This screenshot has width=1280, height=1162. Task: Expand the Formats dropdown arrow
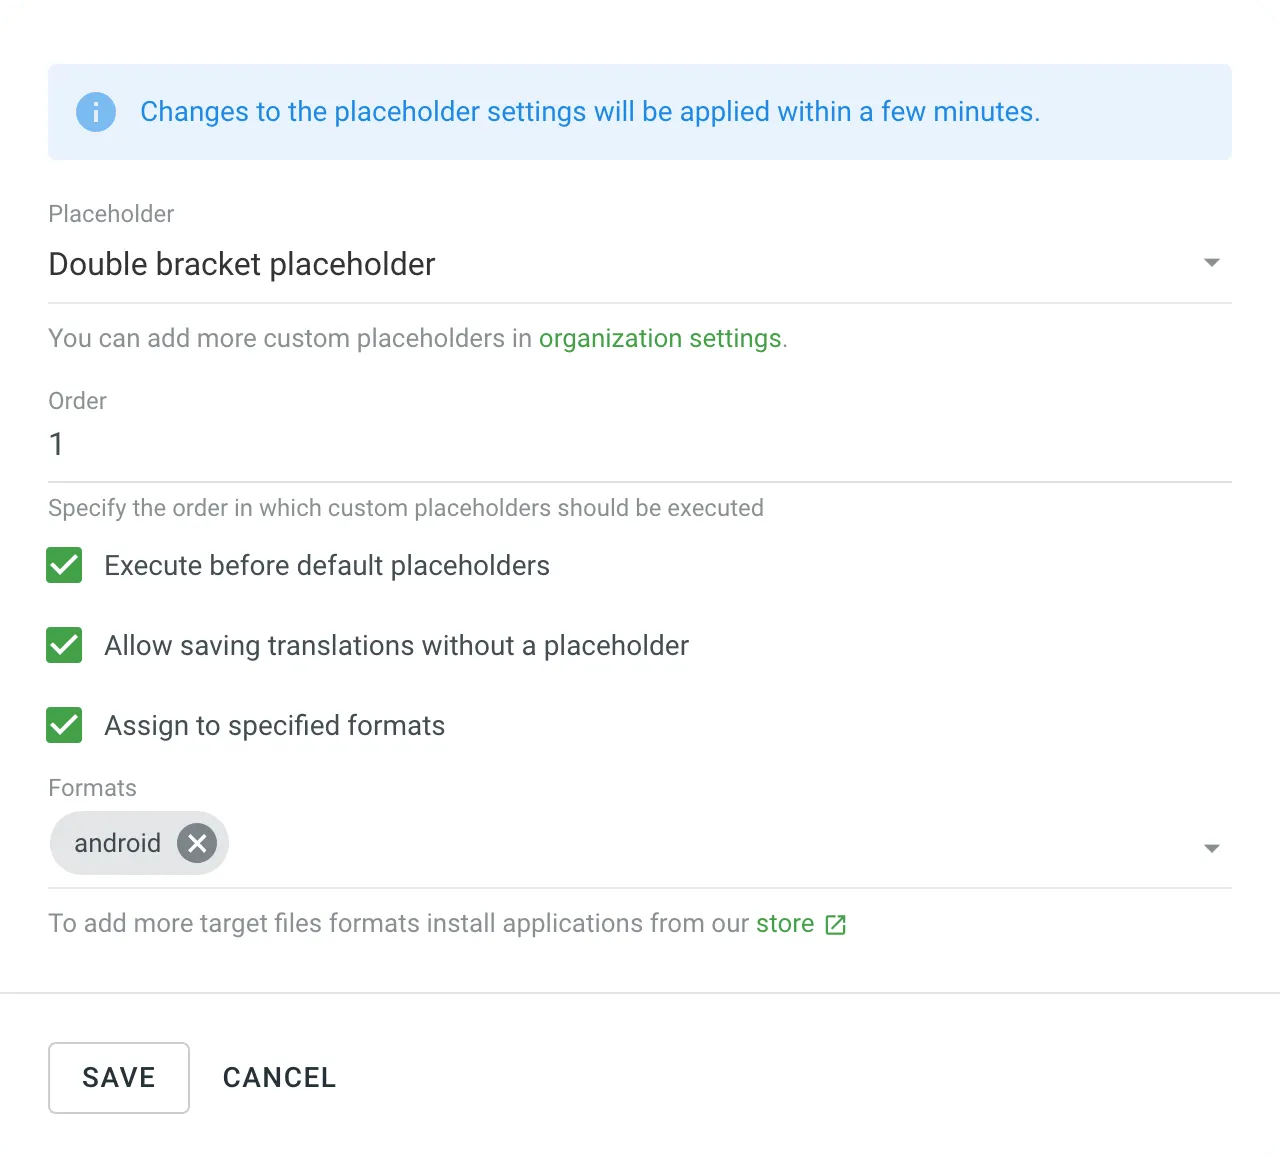coord(1211,847)
